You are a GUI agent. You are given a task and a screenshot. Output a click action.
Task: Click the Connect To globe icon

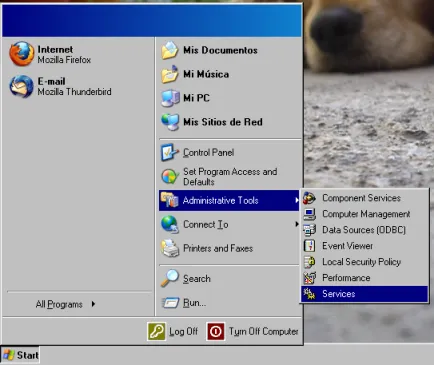pos(170,224)
